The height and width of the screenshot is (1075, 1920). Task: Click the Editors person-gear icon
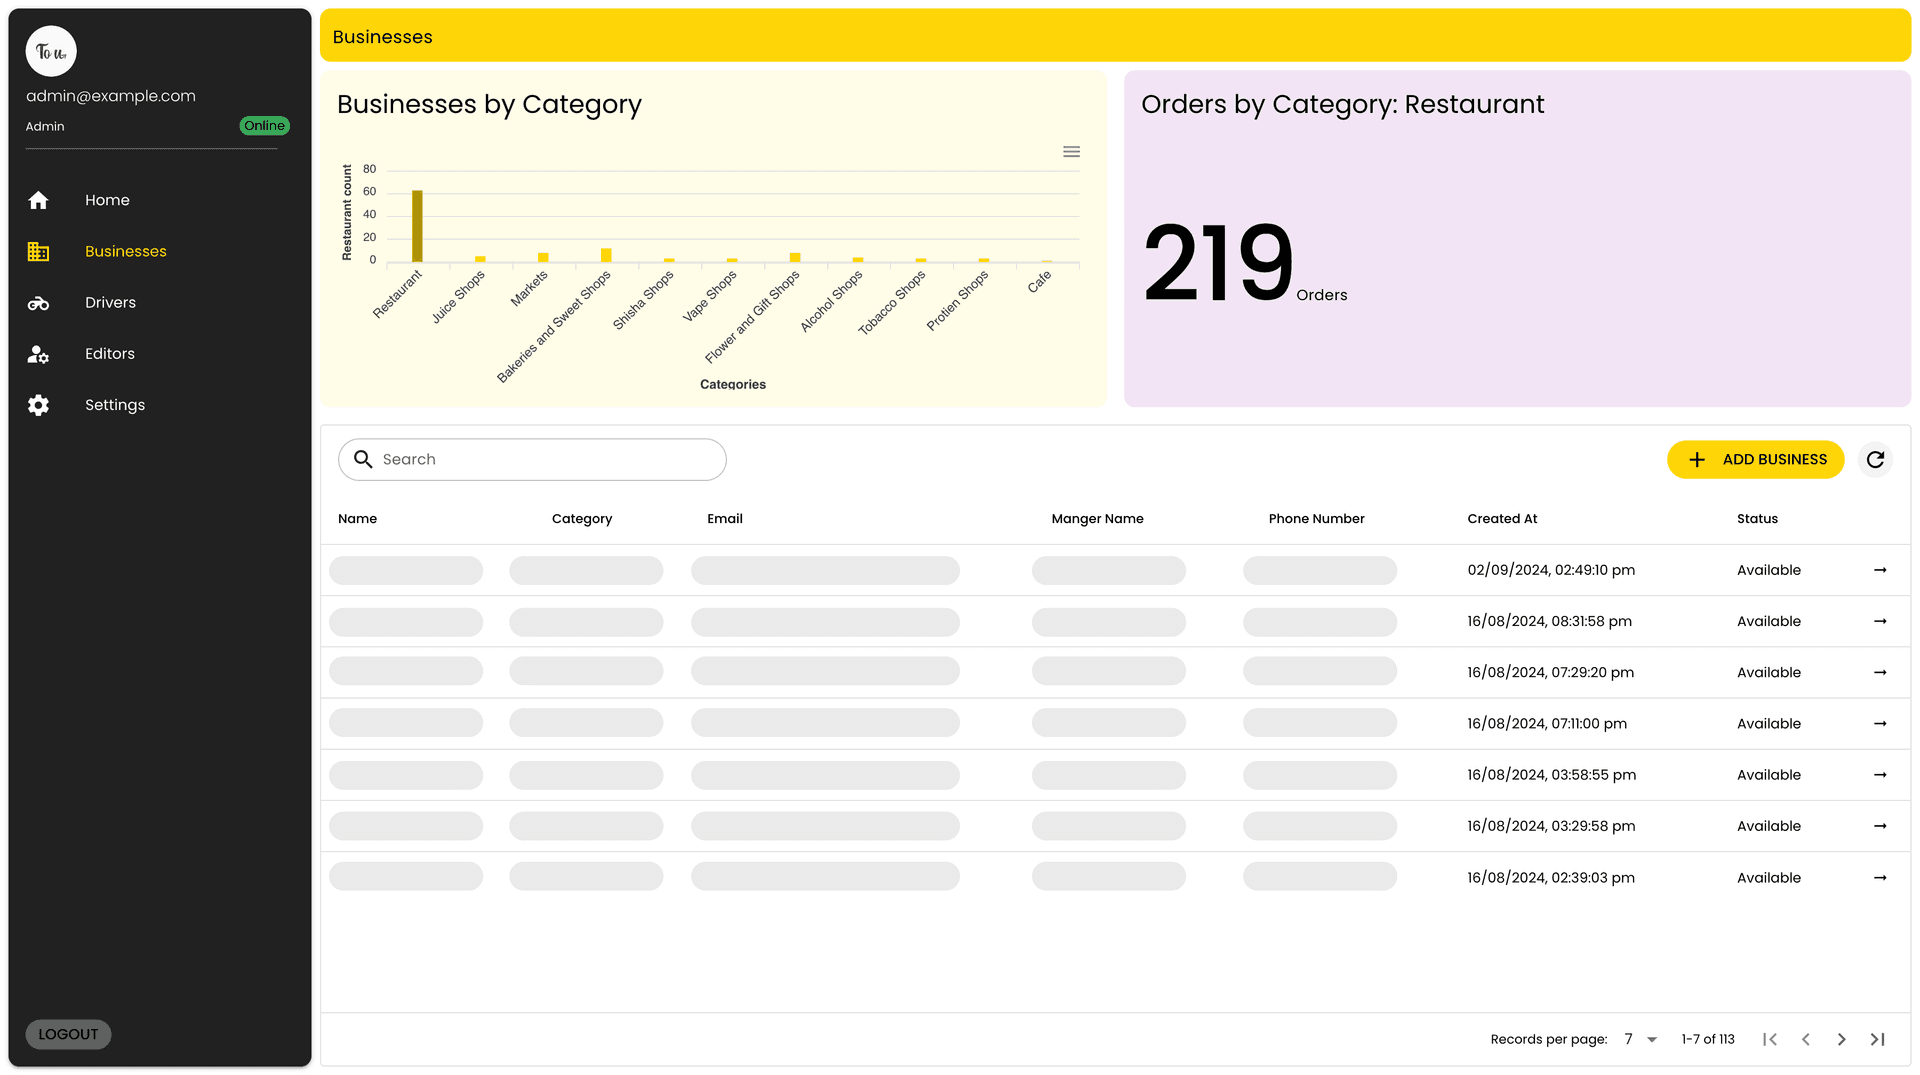tap(38, 354)
